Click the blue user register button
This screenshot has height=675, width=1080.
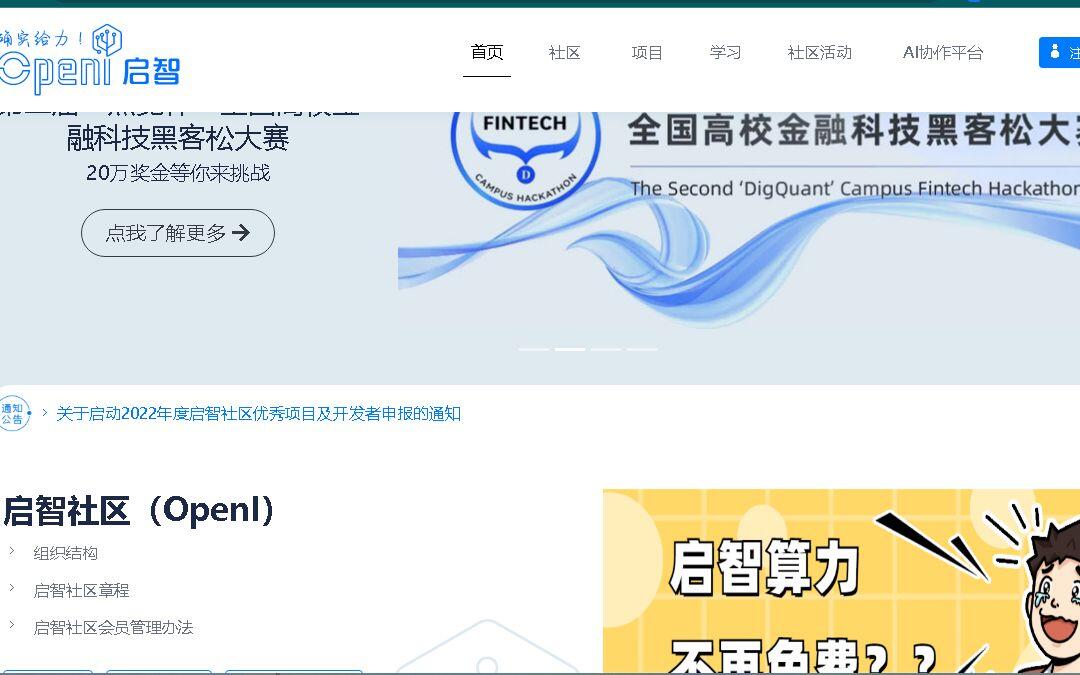point(1059,52)
